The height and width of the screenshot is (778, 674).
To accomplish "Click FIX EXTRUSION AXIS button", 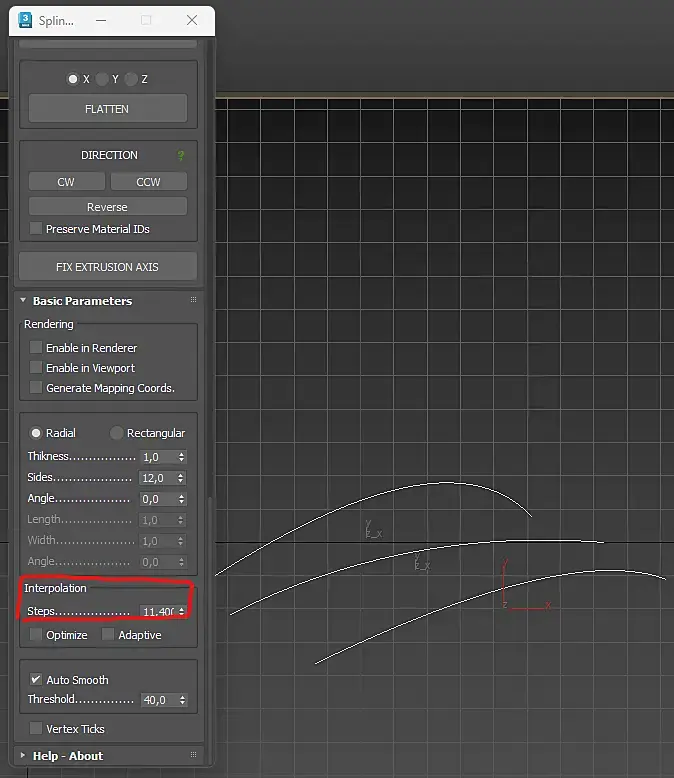I will click(108, 266).
